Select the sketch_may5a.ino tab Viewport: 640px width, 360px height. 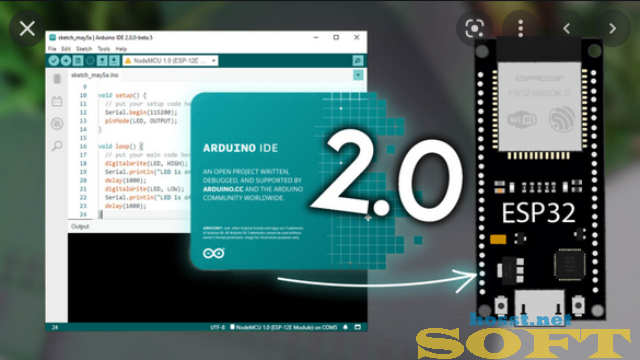[95, 75]
